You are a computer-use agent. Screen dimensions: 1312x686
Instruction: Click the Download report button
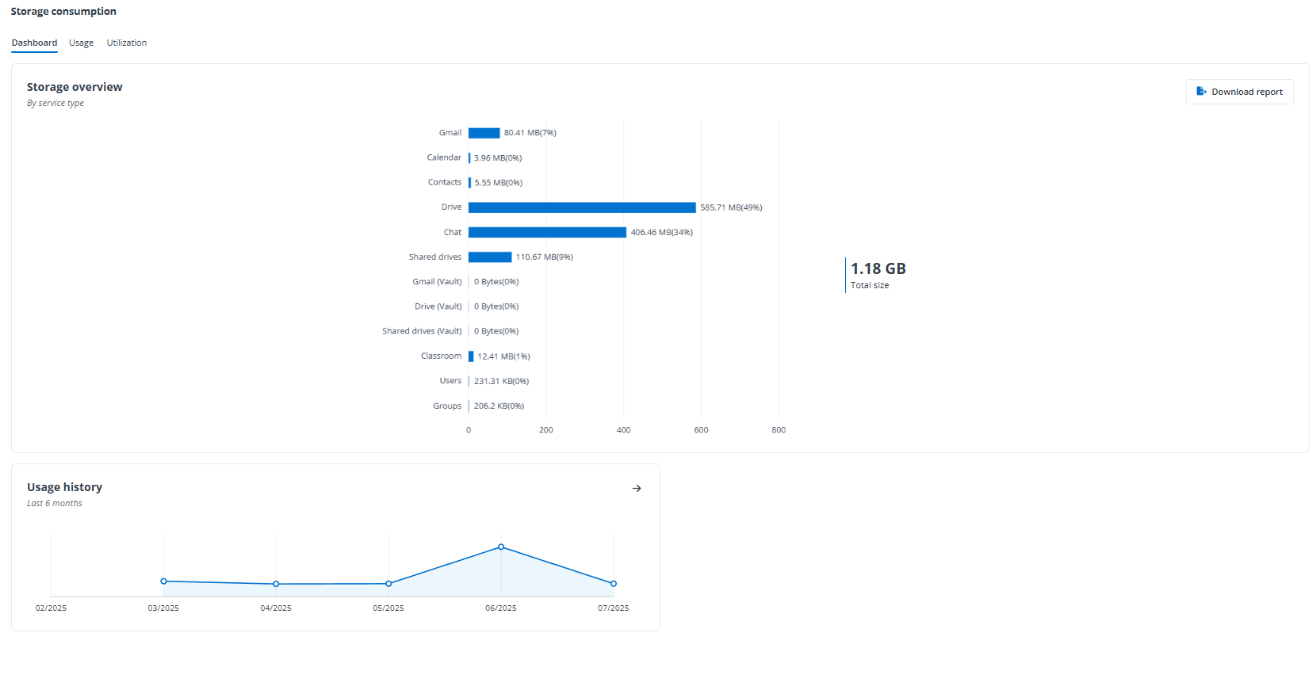point(1239,91)
